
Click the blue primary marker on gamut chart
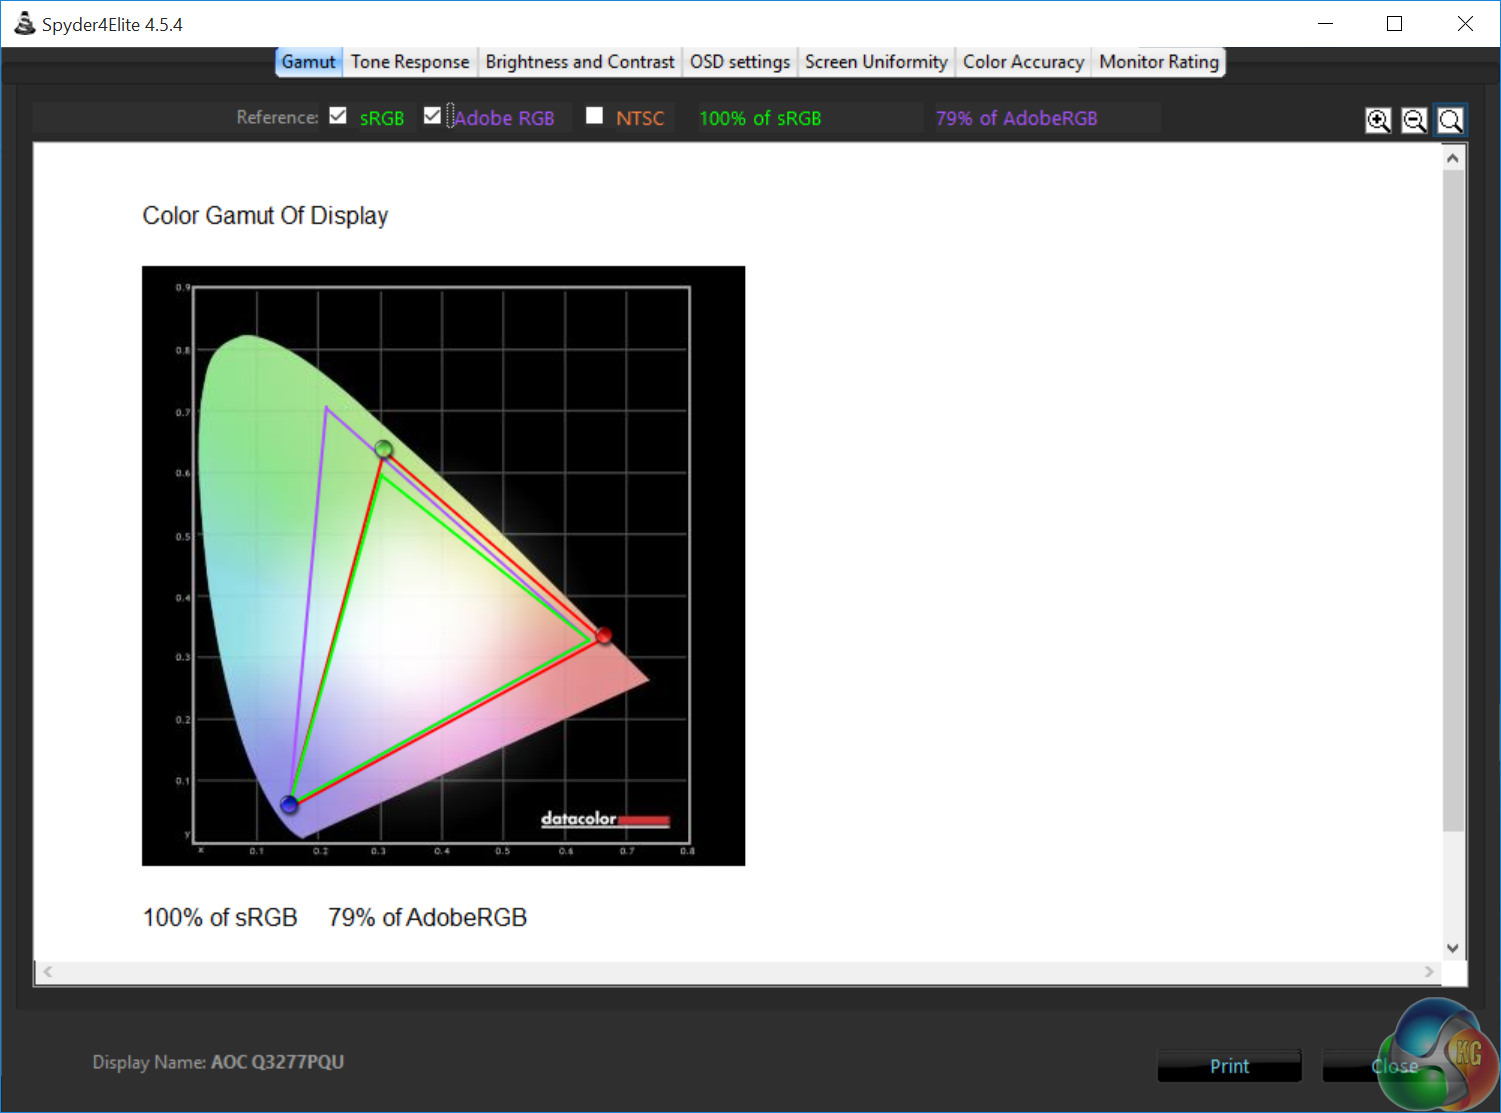pyautogui.click(x=289, y=804)
